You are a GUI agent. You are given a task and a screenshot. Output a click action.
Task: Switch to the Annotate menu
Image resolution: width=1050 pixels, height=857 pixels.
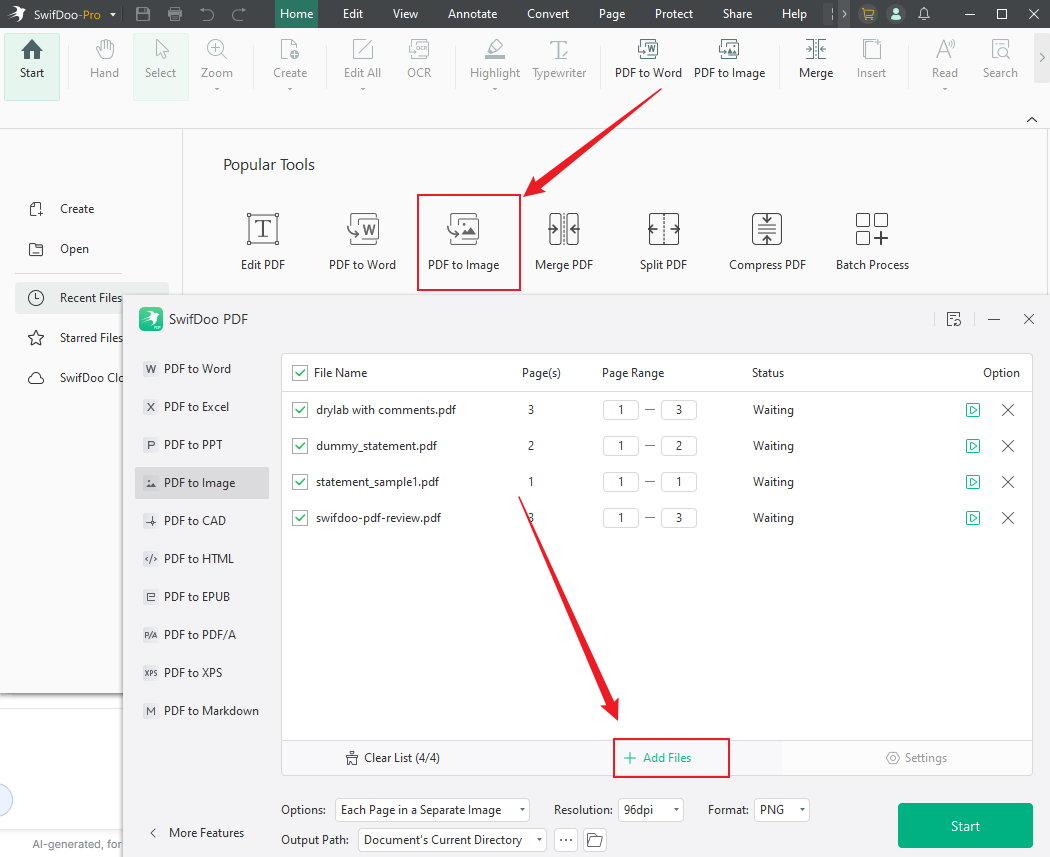click(472, 14)
